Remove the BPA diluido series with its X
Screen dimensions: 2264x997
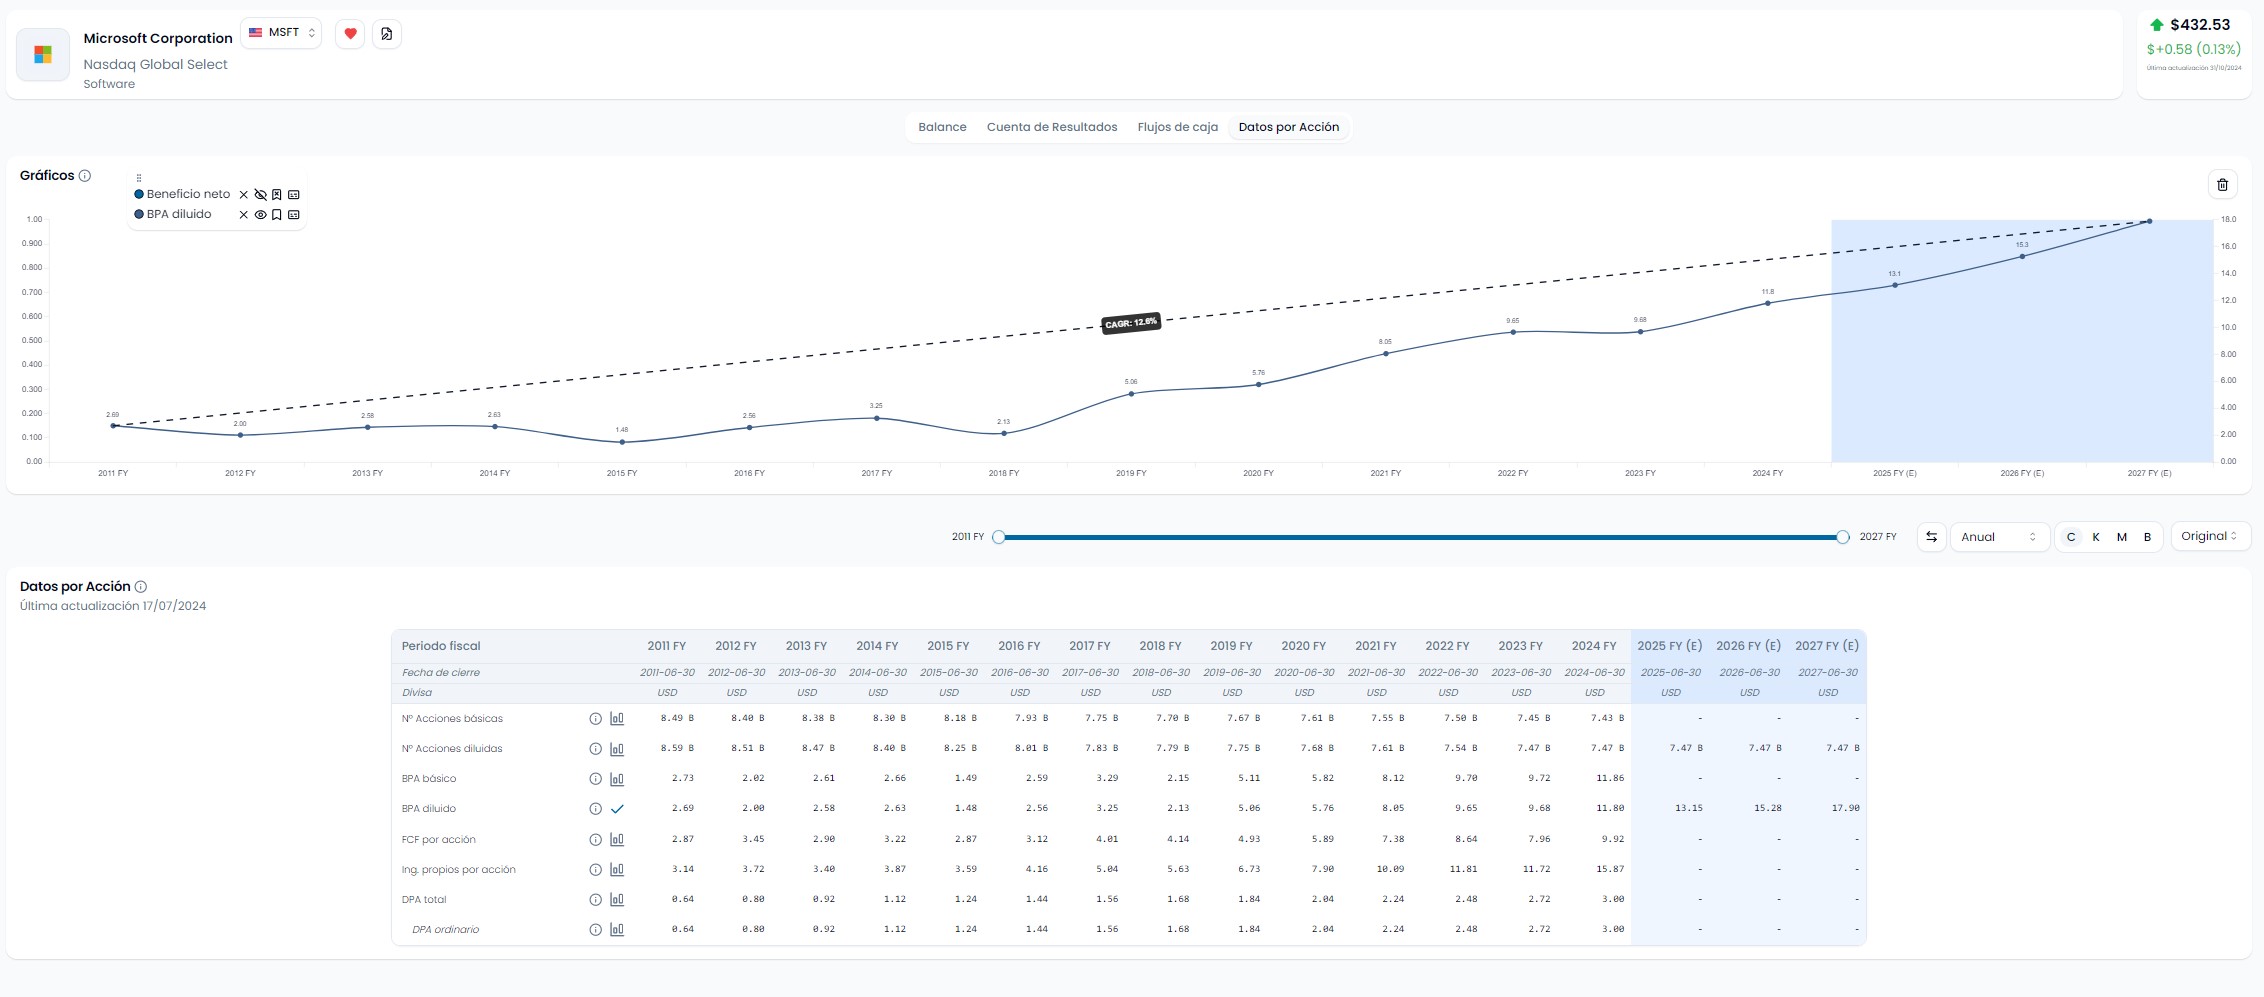pyautogui.click(x=243, y=215)
